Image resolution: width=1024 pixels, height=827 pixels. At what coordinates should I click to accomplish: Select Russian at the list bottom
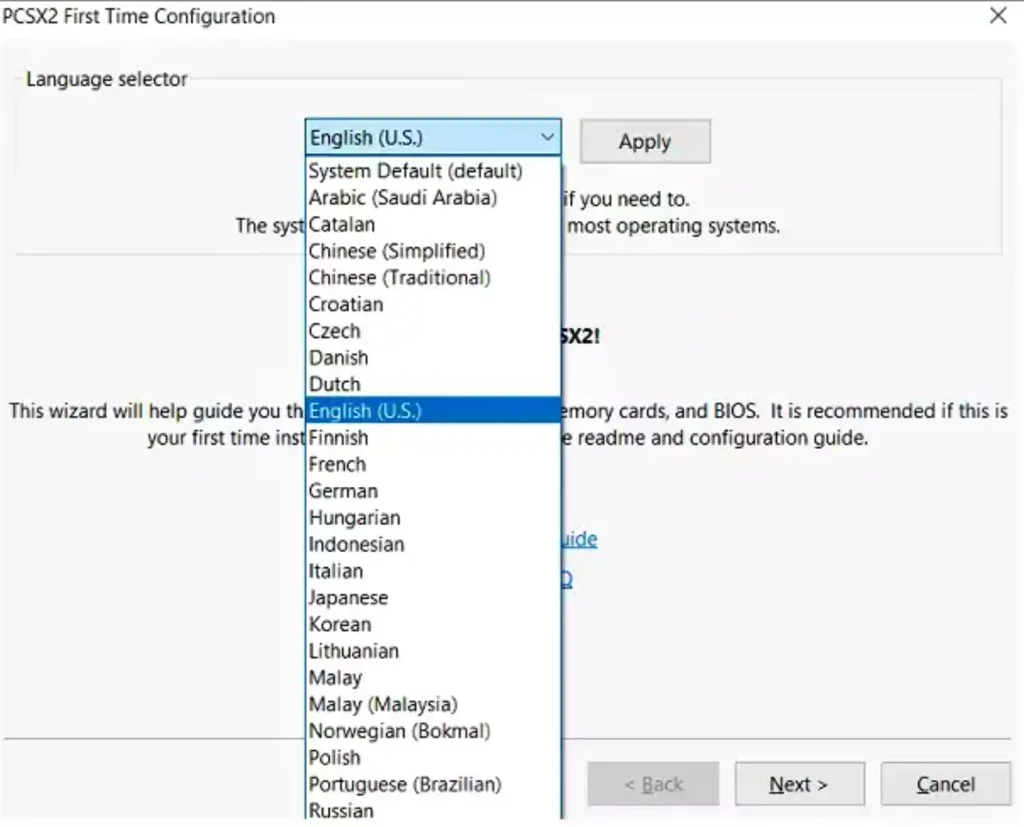pos(341,810)
